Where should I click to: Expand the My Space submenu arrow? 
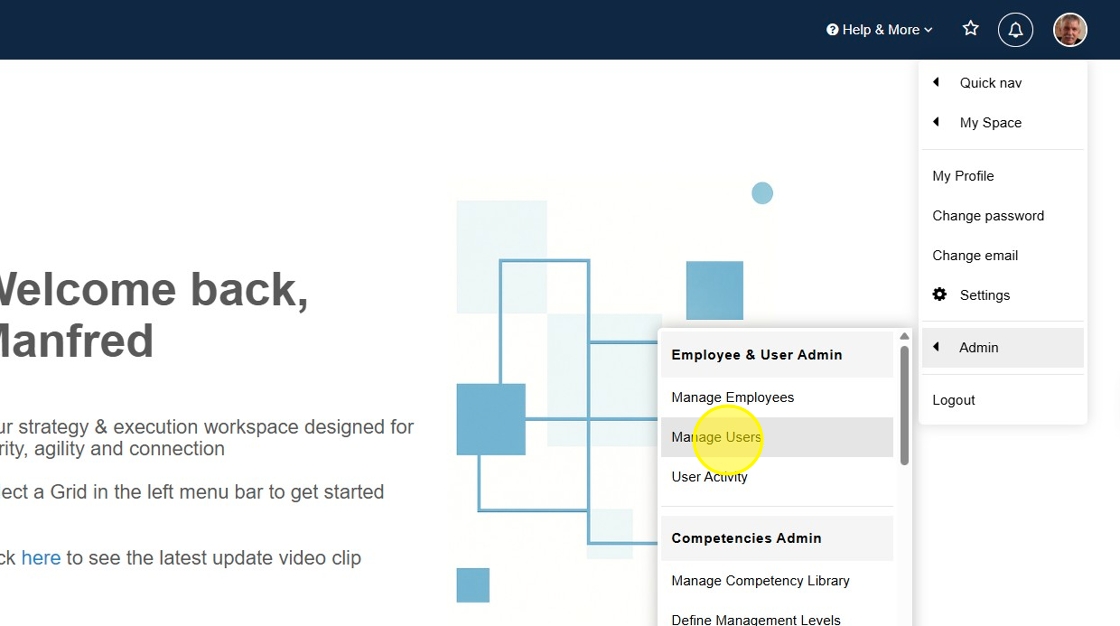point(937,123)
